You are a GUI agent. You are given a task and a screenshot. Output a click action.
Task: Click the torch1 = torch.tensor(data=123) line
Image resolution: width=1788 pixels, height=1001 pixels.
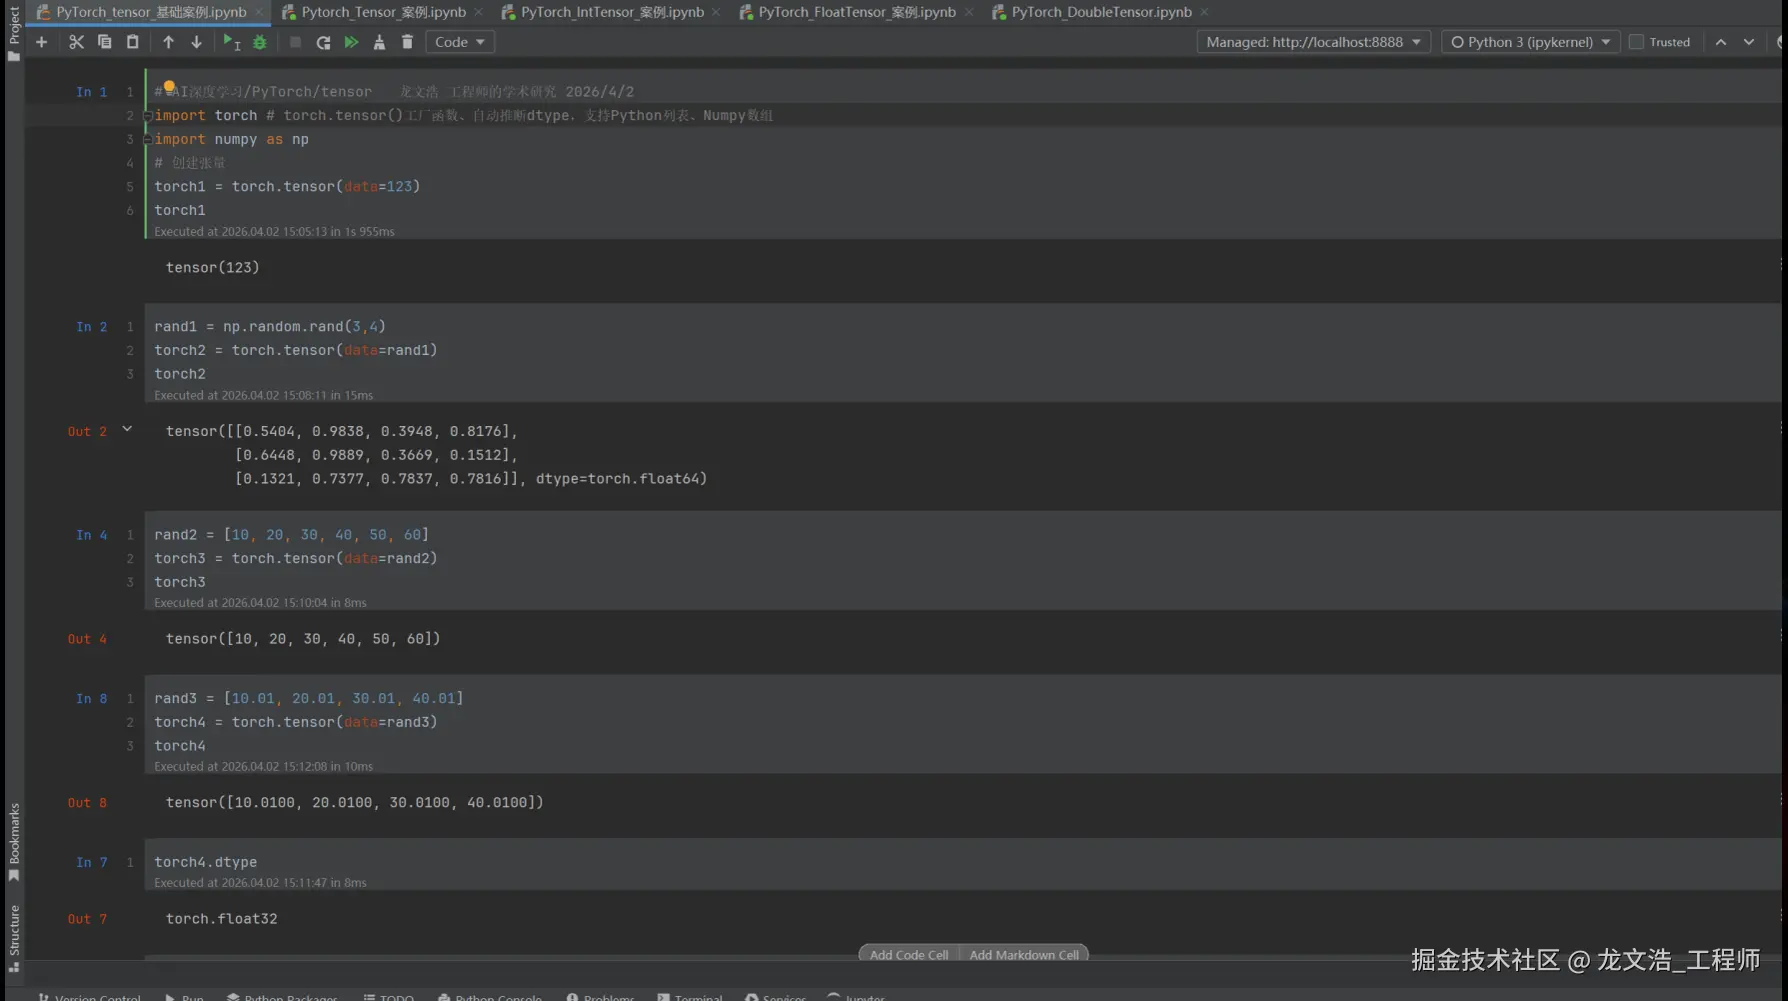tap(287, 187)
